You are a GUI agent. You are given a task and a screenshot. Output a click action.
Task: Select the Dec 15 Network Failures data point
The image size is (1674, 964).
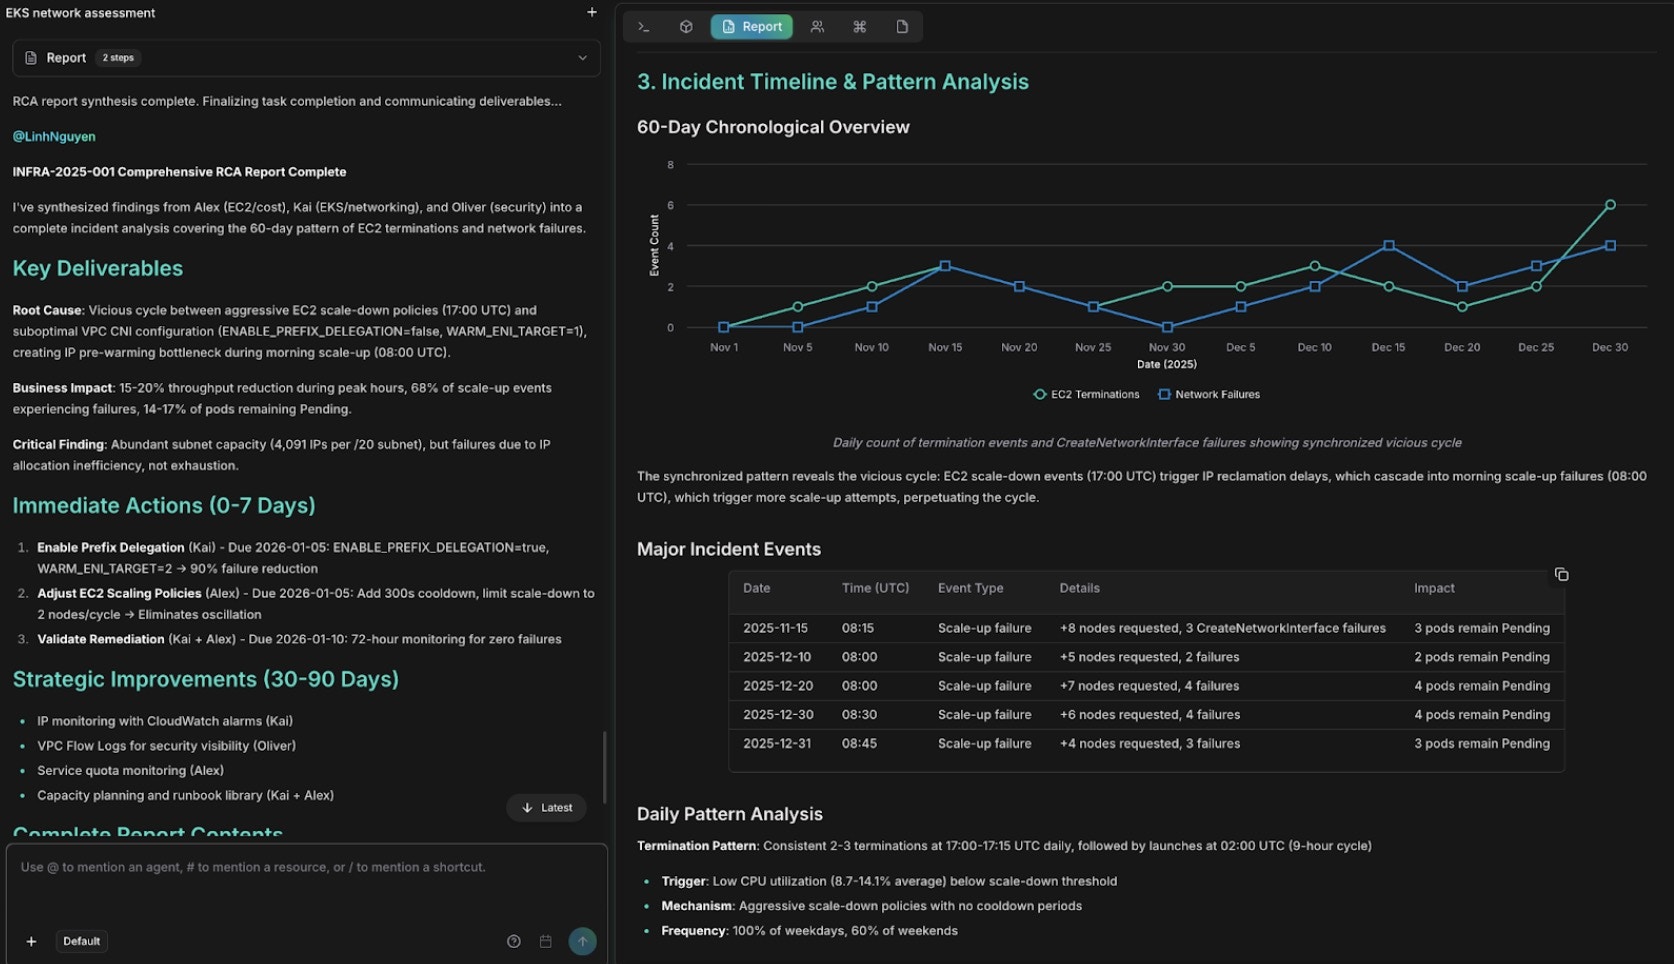pyautogui.click(x=1388, y=245)
